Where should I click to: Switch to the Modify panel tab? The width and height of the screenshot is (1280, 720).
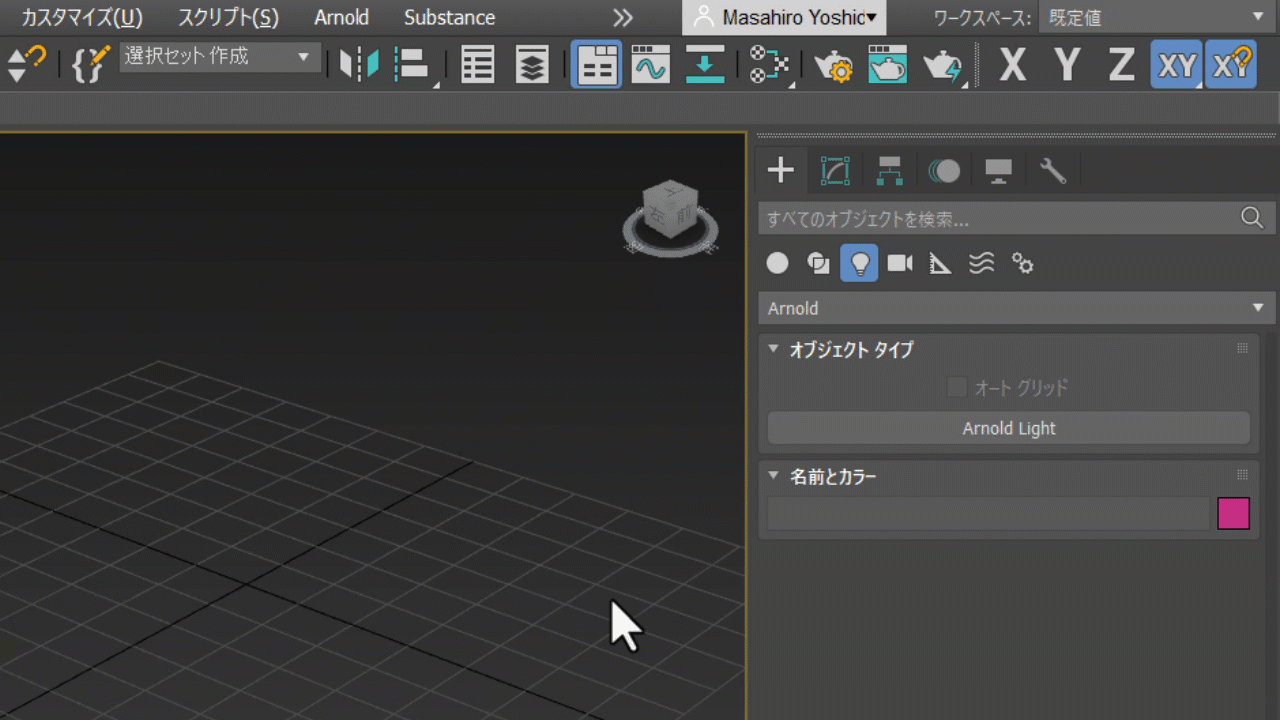click(835, 171)
